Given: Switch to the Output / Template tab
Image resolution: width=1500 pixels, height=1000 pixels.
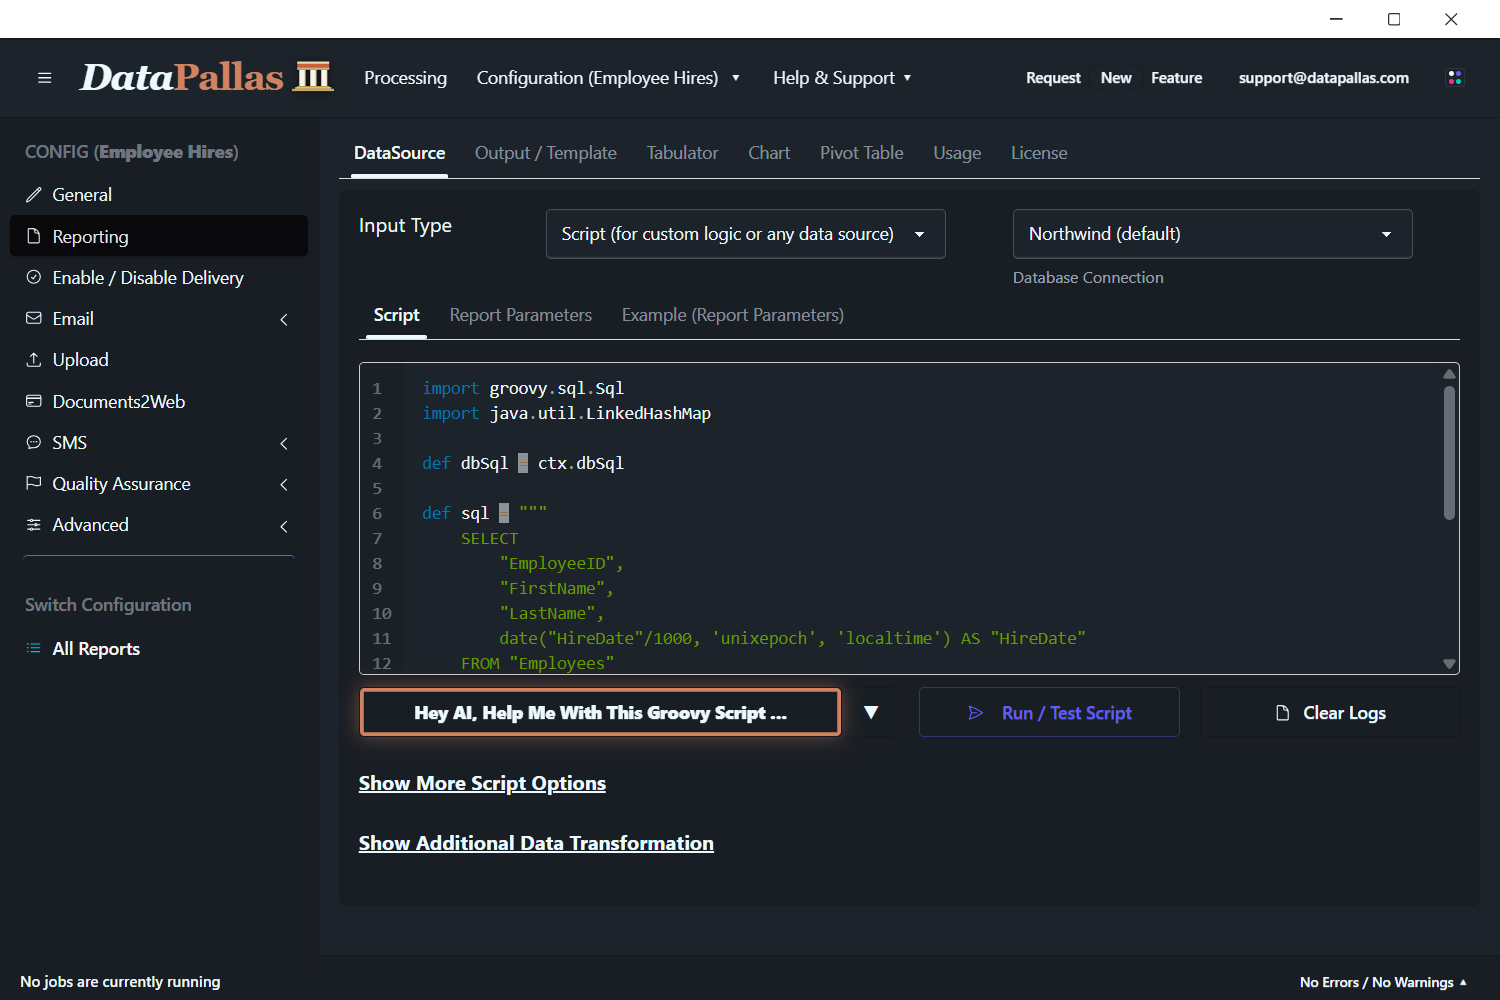Looking at the screenshot, I should (546, 153).
